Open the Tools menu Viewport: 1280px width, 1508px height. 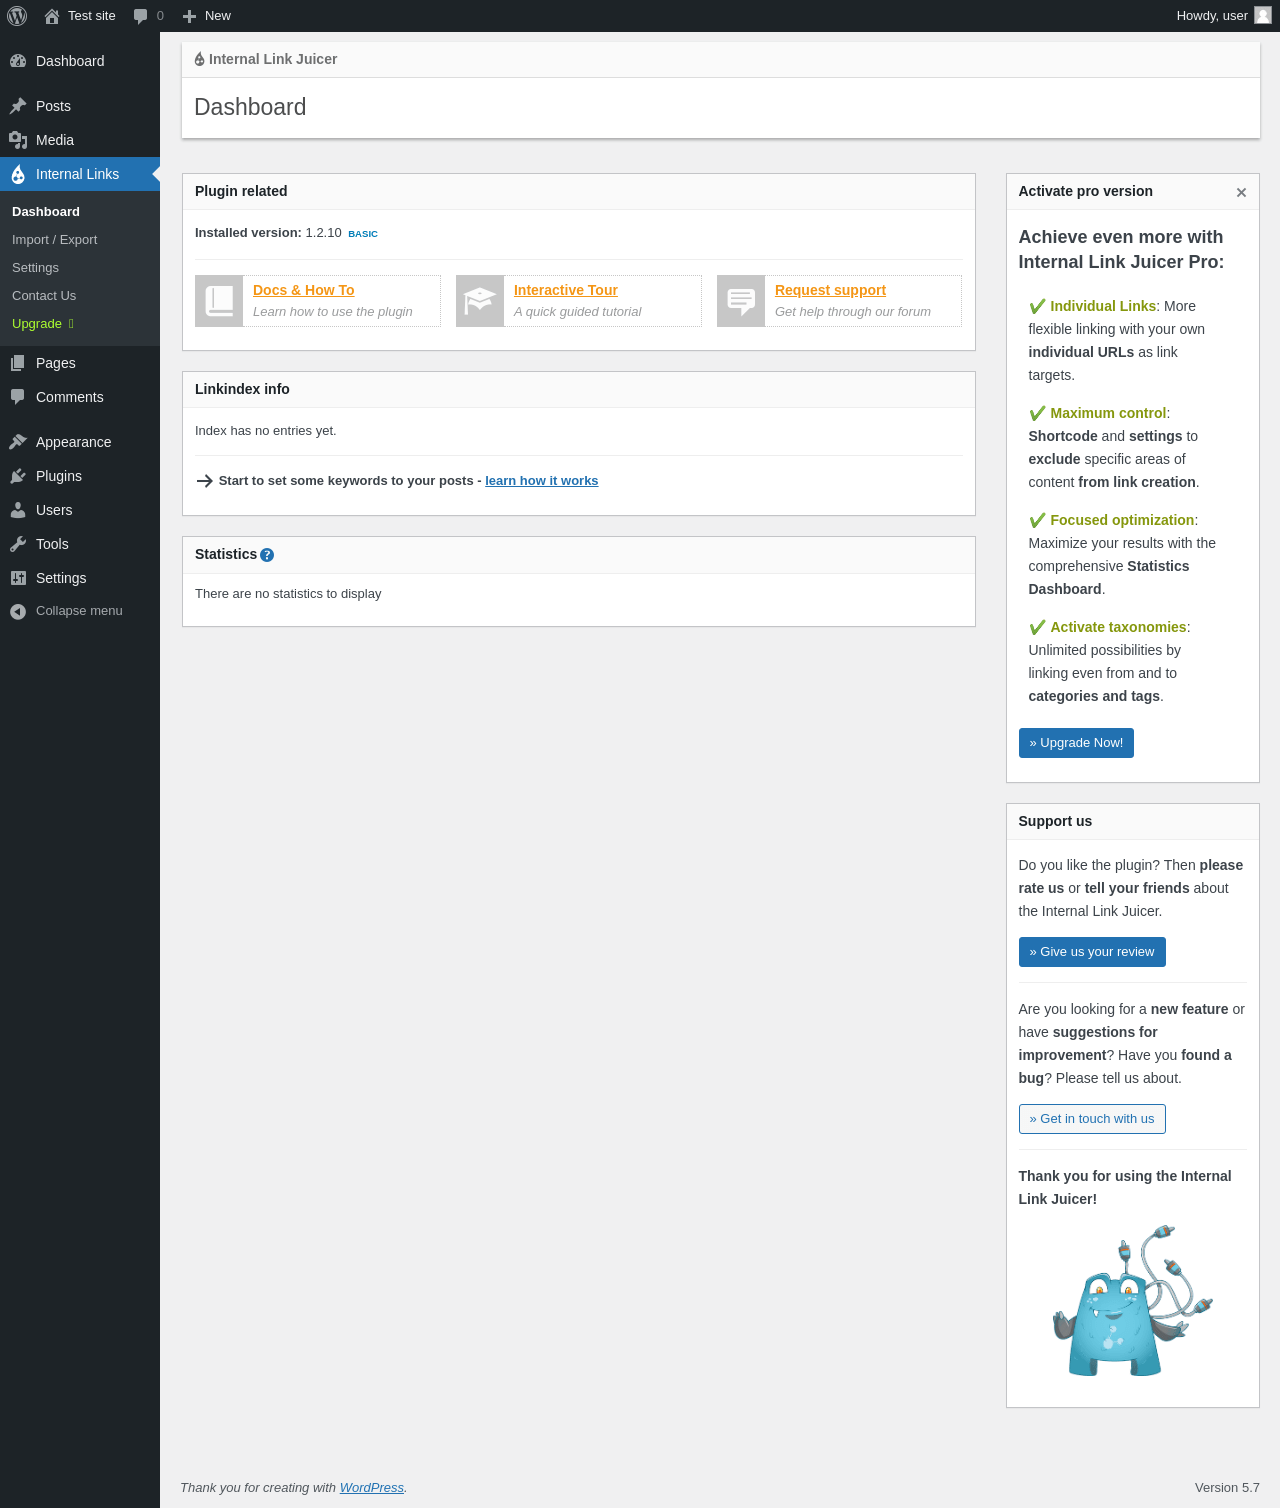tap(80, 544)
